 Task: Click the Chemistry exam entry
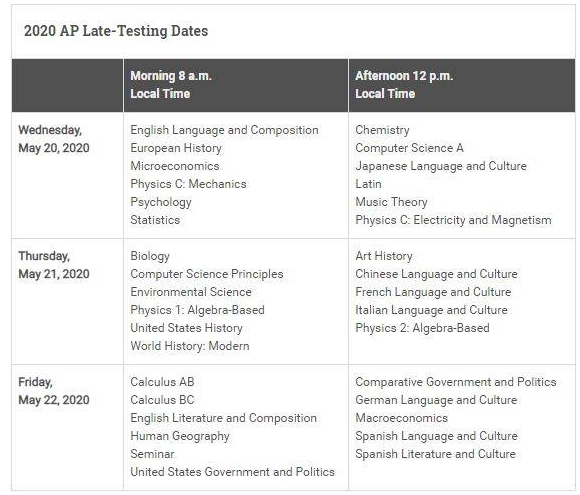[382, 130]
